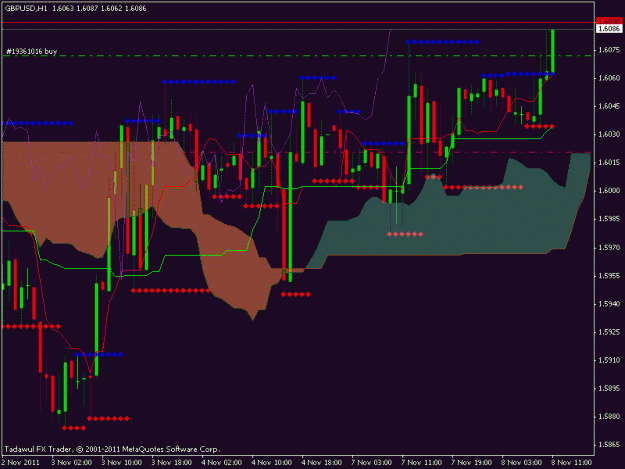This screenshot has width=625, height=469.
Task: Click the 1.5910 price axis label
Action: click(x=609, y=360)
